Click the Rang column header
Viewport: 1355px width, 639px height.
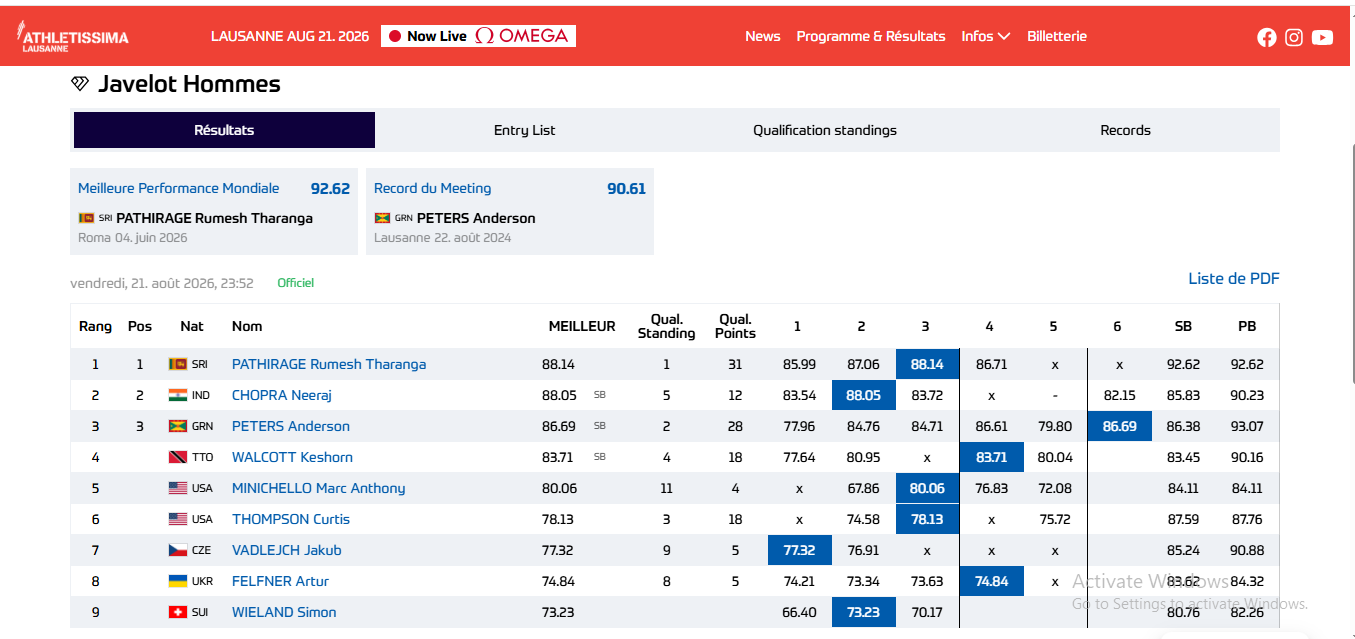pos(96,326)
